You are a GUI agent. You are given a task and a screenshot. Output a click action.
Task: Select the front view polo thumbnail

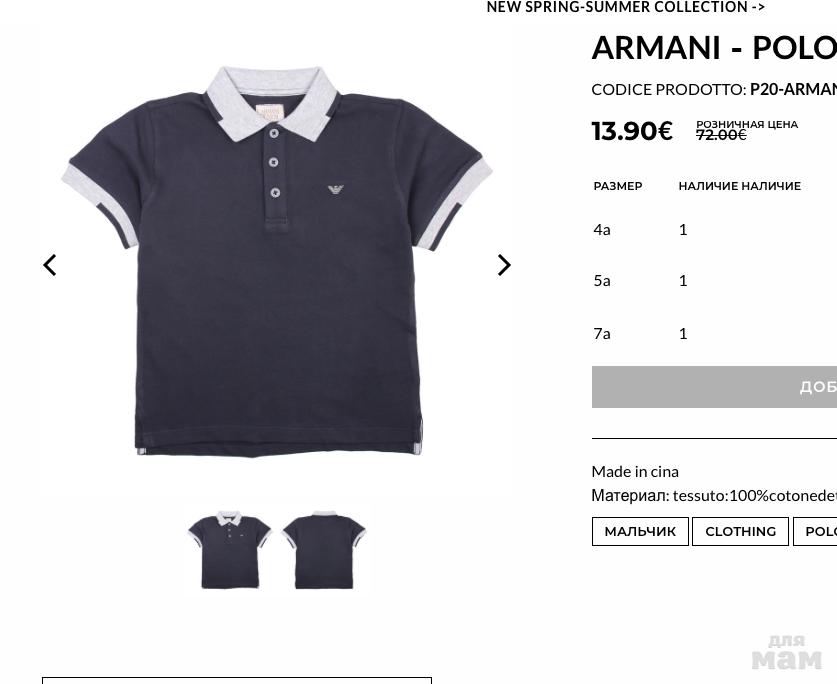point(231,549)
